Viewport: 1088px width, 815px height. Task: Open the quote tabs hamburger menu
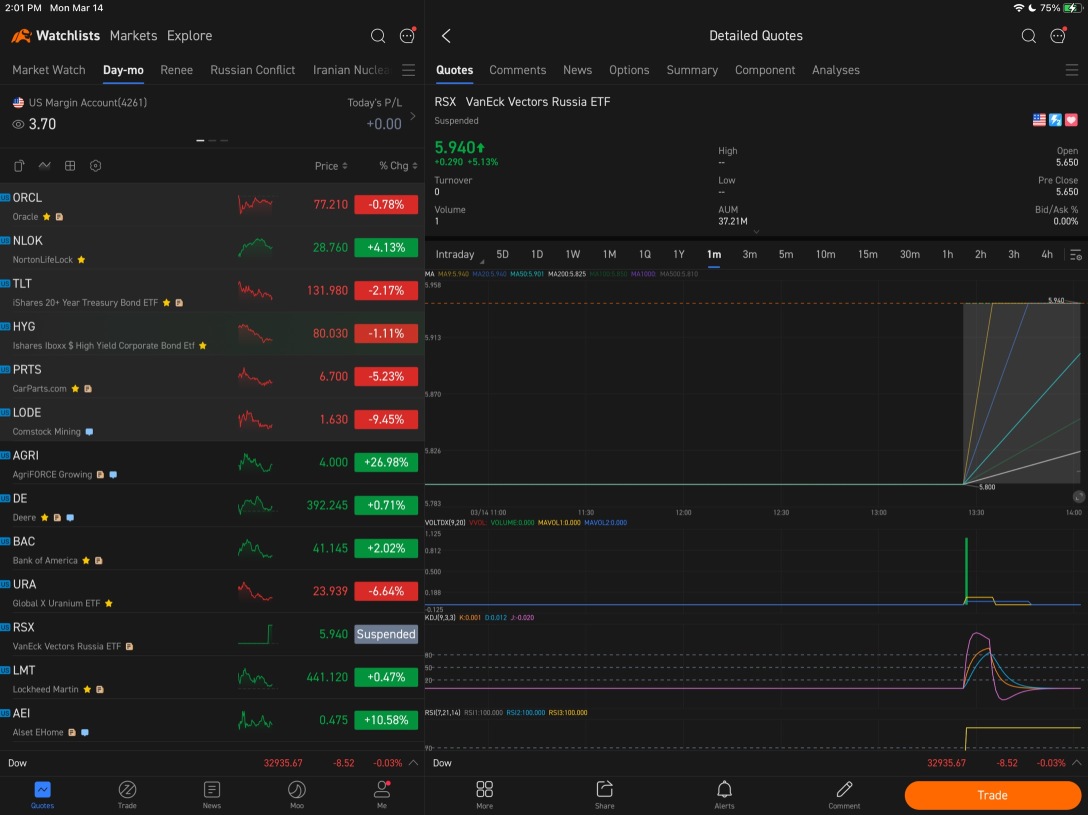click(1072, 70)
